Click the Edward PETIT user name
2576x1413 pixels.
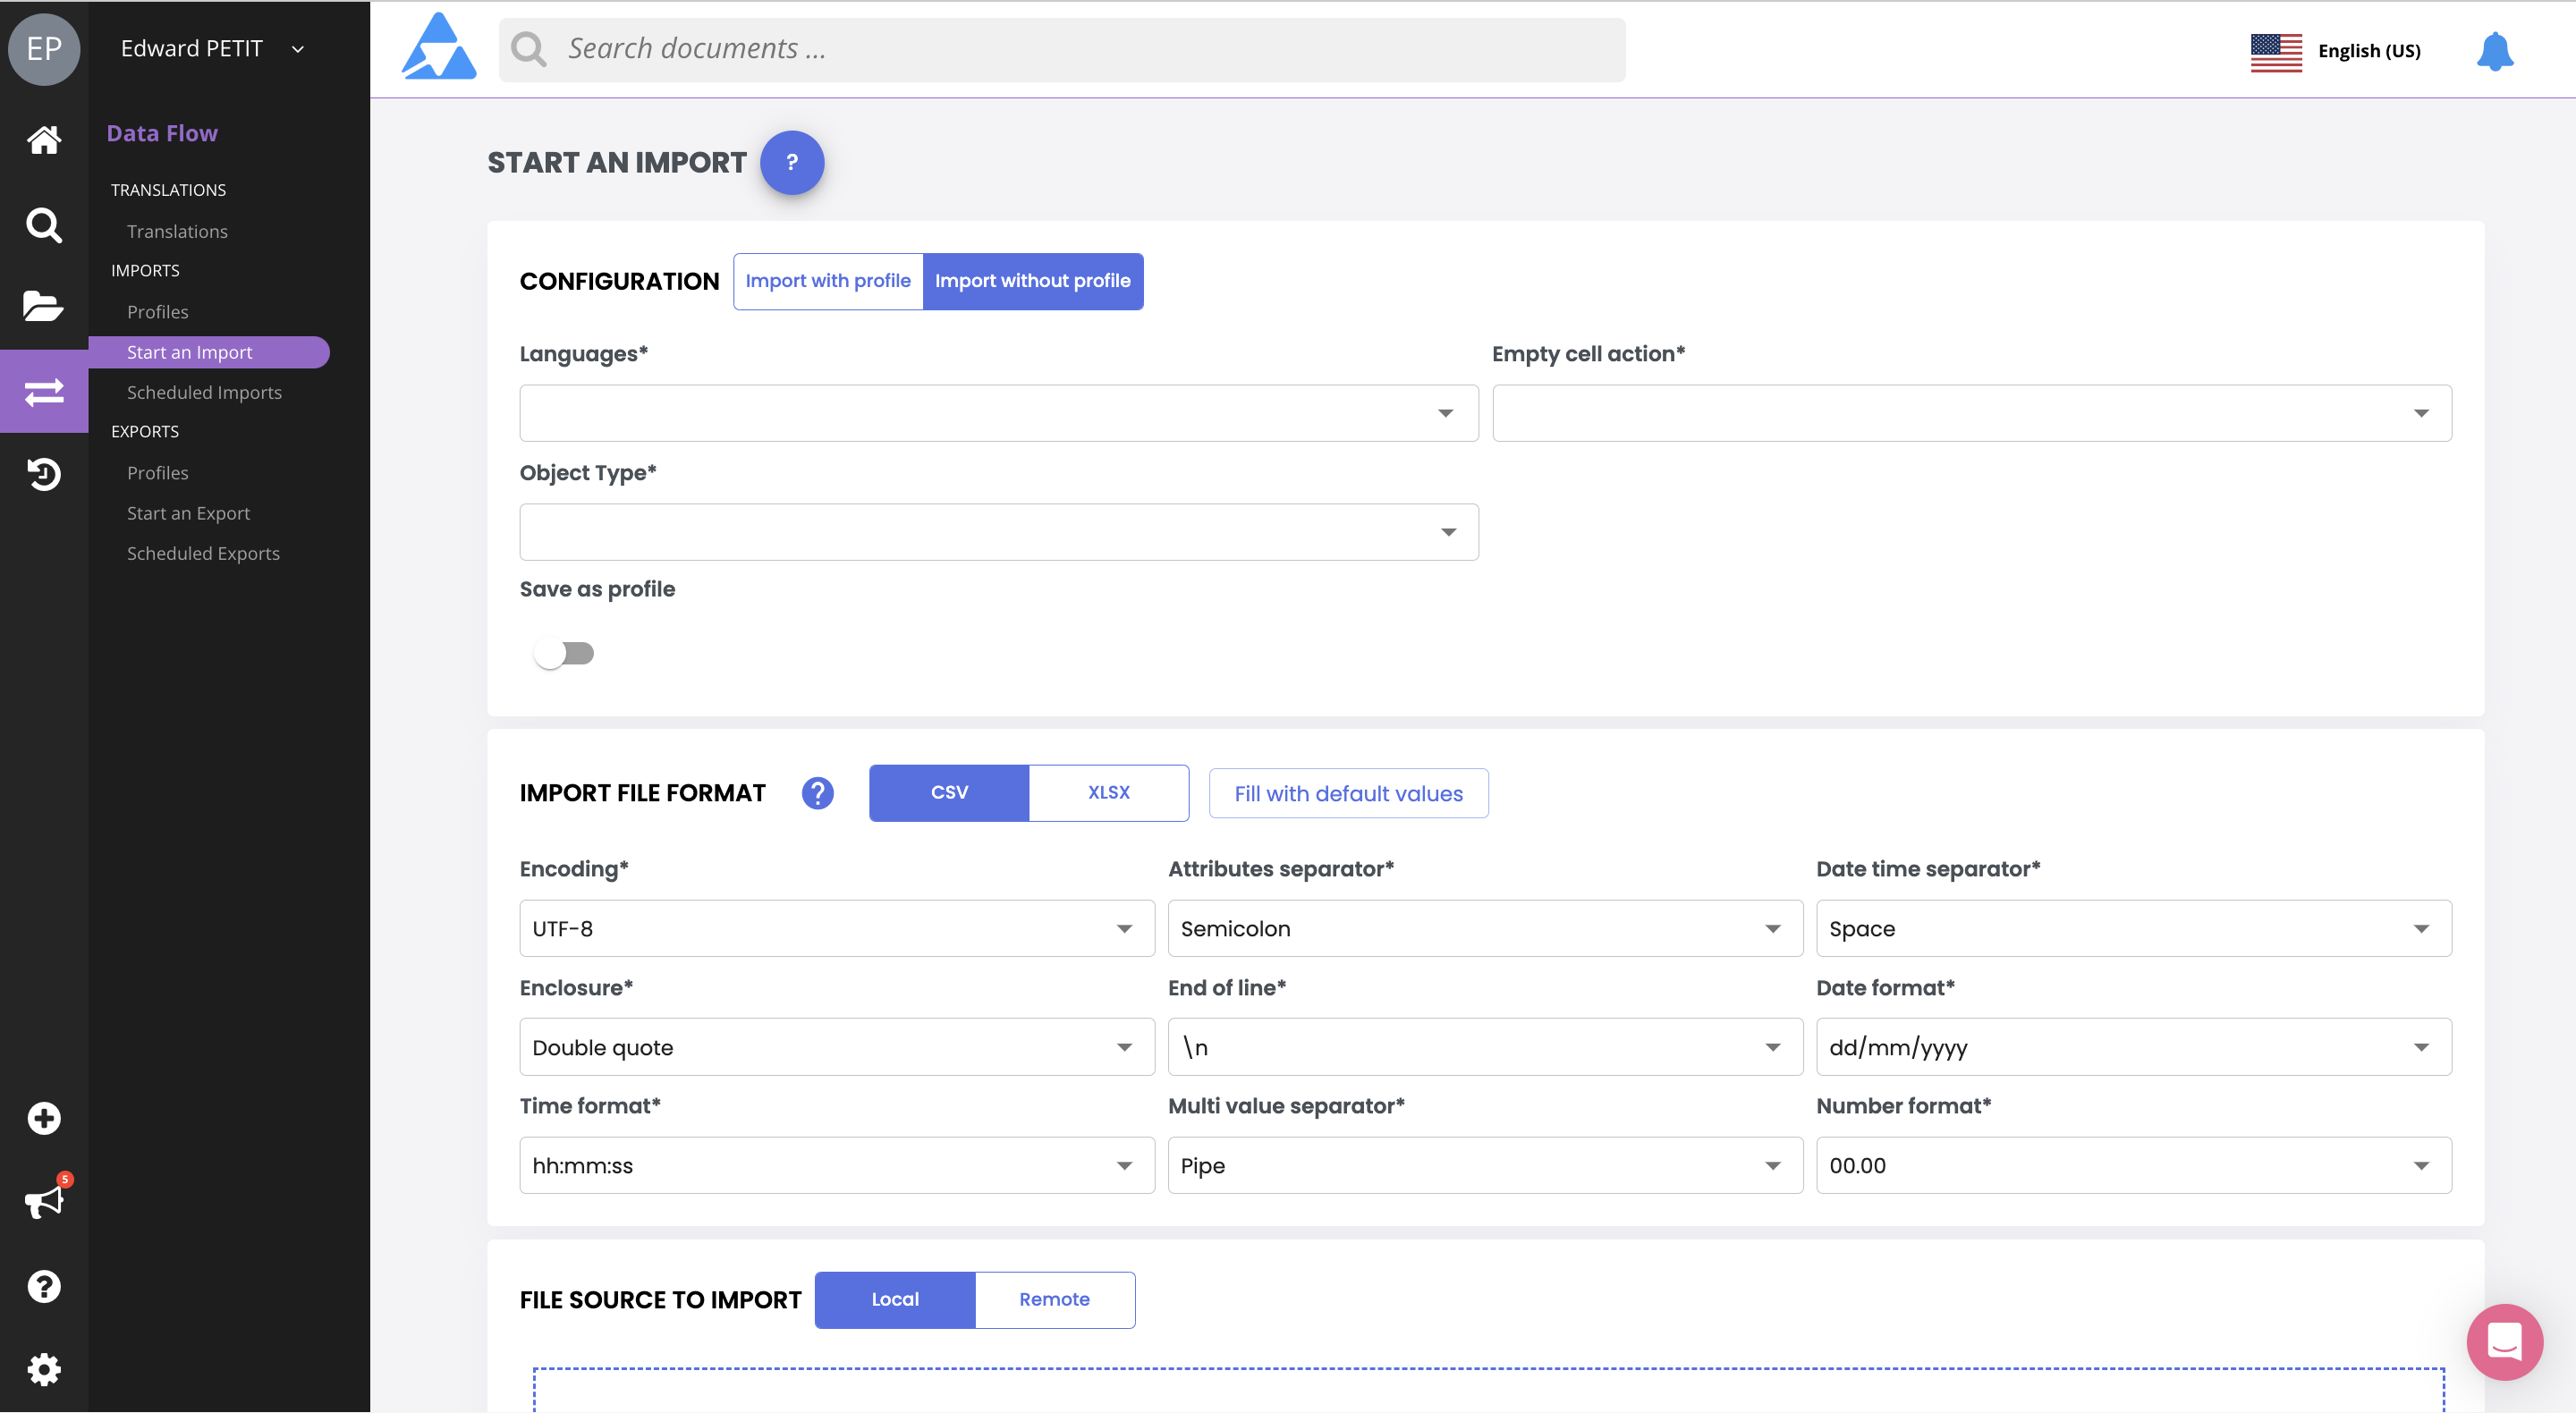tap(192, 49)
